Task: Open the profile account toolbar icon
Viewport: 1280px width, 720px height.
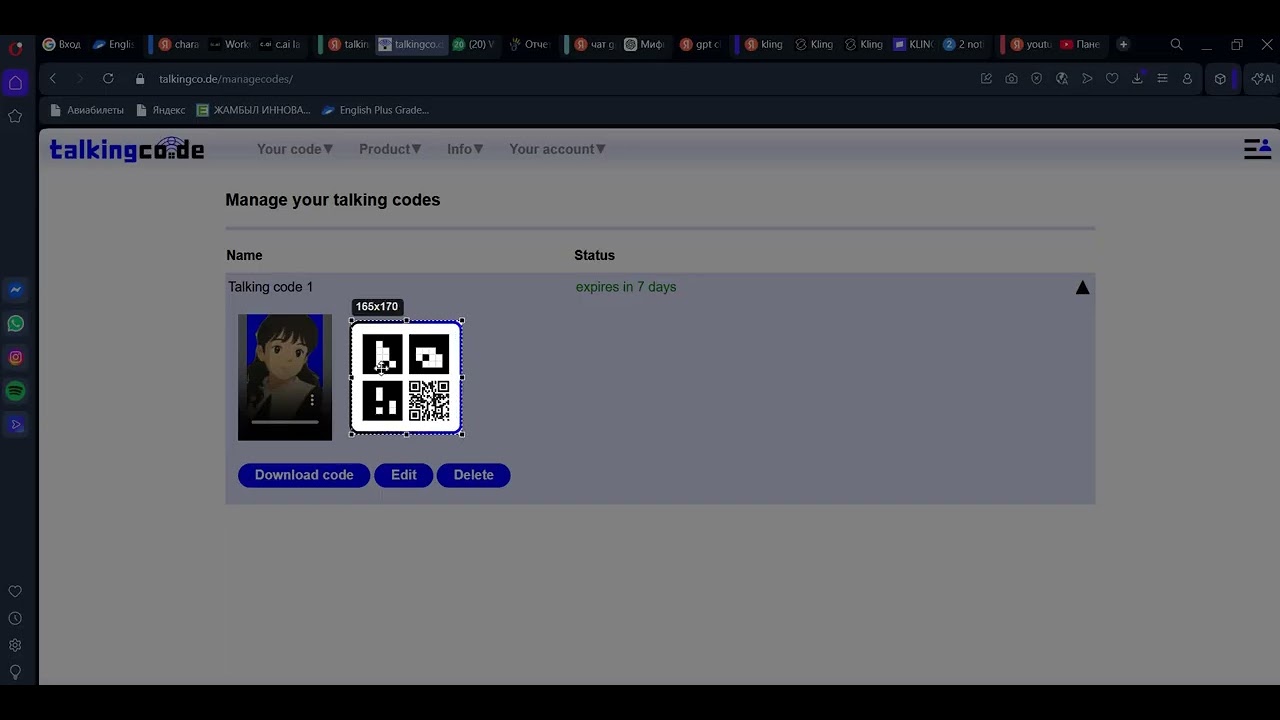Action: point(1187,79)
